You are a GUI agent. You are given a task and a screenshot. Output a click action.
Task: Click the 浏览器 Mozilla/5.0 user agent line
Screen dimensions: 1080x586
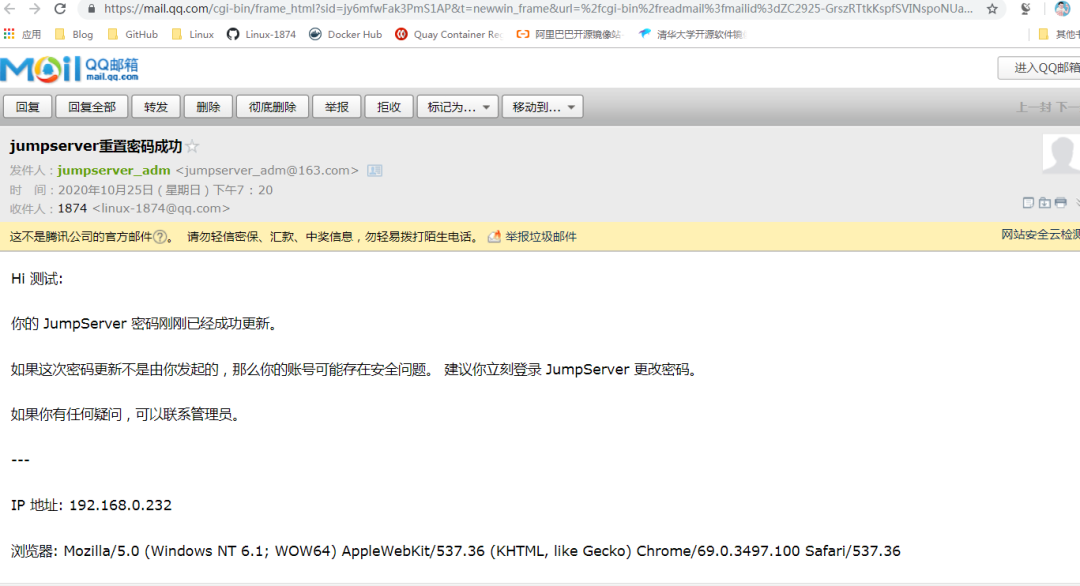pyautogui.click(x=455, y=551)
